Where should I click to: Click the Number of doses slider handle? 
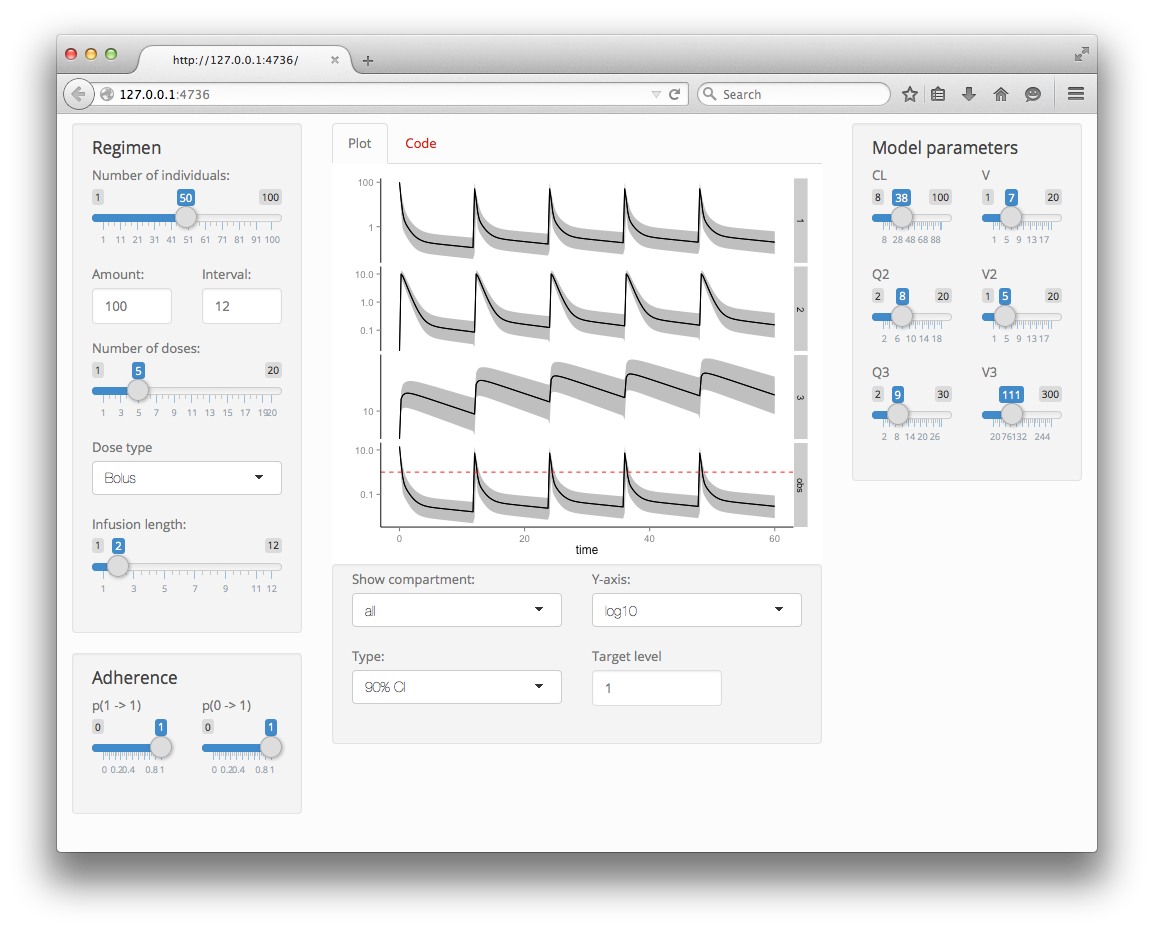138,390
